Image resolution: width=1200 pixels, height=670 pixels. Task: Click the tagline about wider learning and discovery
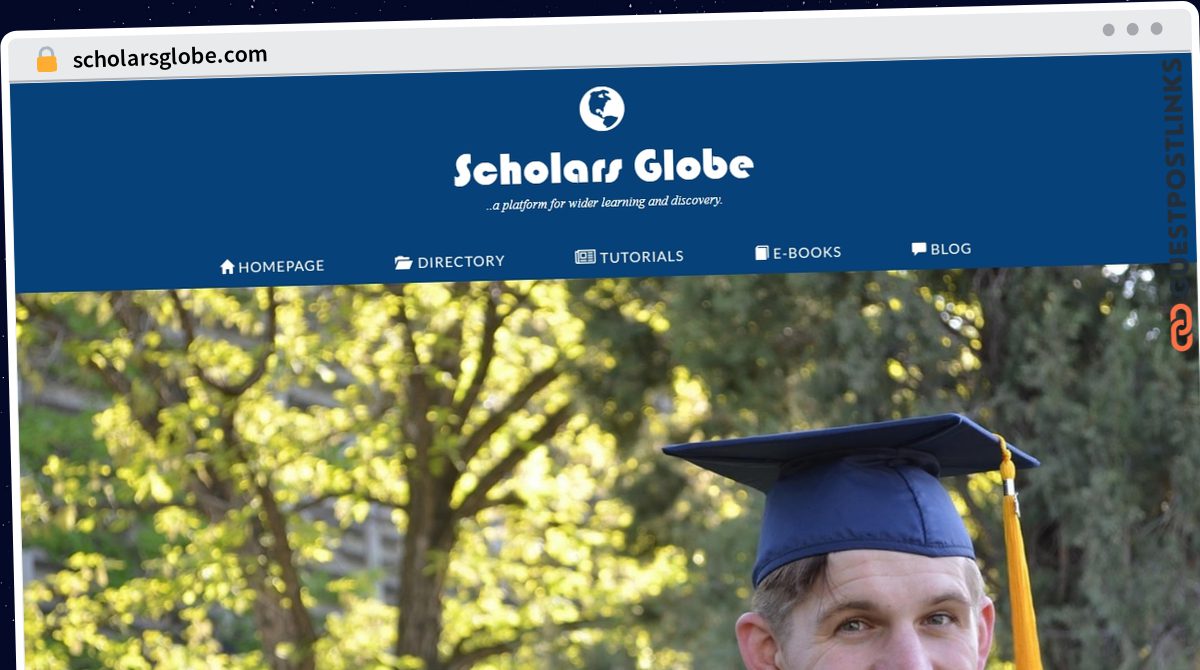pyautogui.click(x=603, y=203)
